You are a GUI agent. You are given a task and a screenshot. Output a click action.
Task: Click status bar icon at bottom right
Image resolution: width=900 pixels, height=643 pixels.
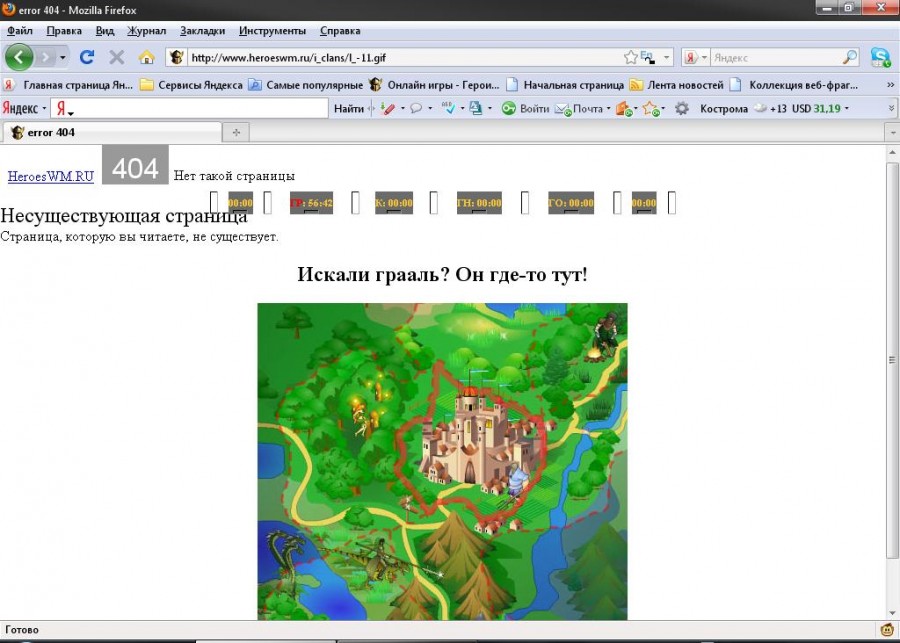click(x=886, y=630)
